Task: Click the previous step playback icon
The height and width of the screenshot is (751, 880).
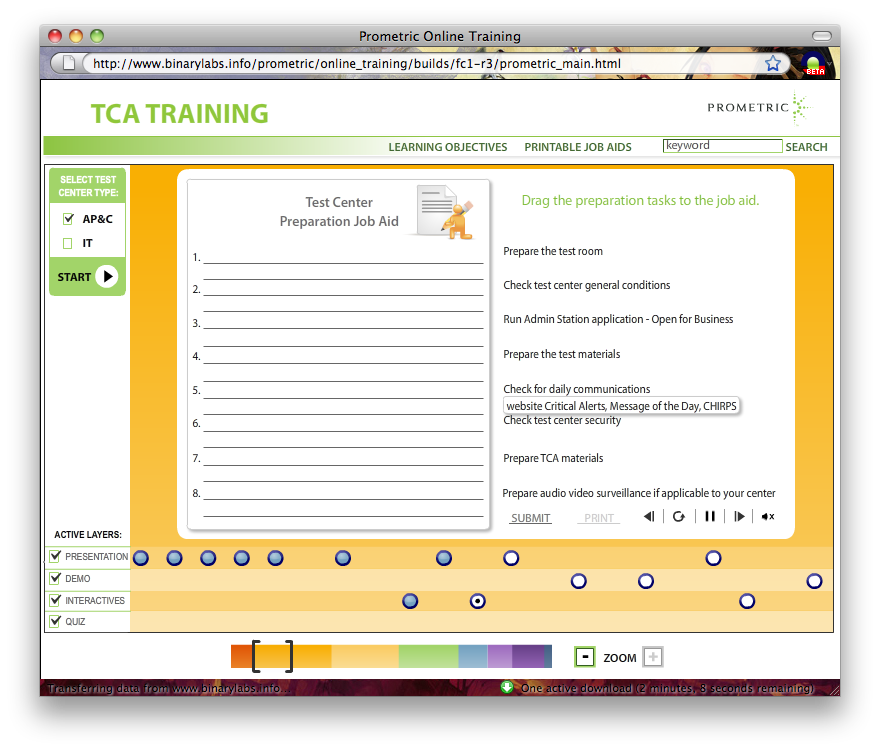Action: (649, 517)
